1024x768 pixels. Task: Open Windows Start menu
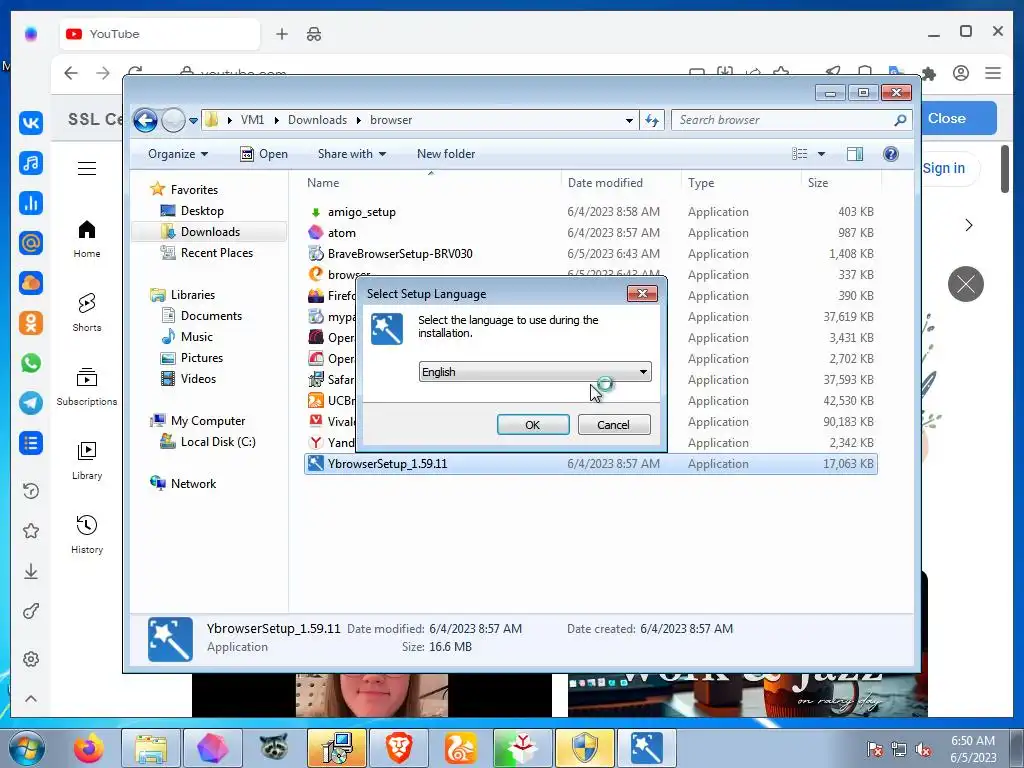[x=27, y=748]
